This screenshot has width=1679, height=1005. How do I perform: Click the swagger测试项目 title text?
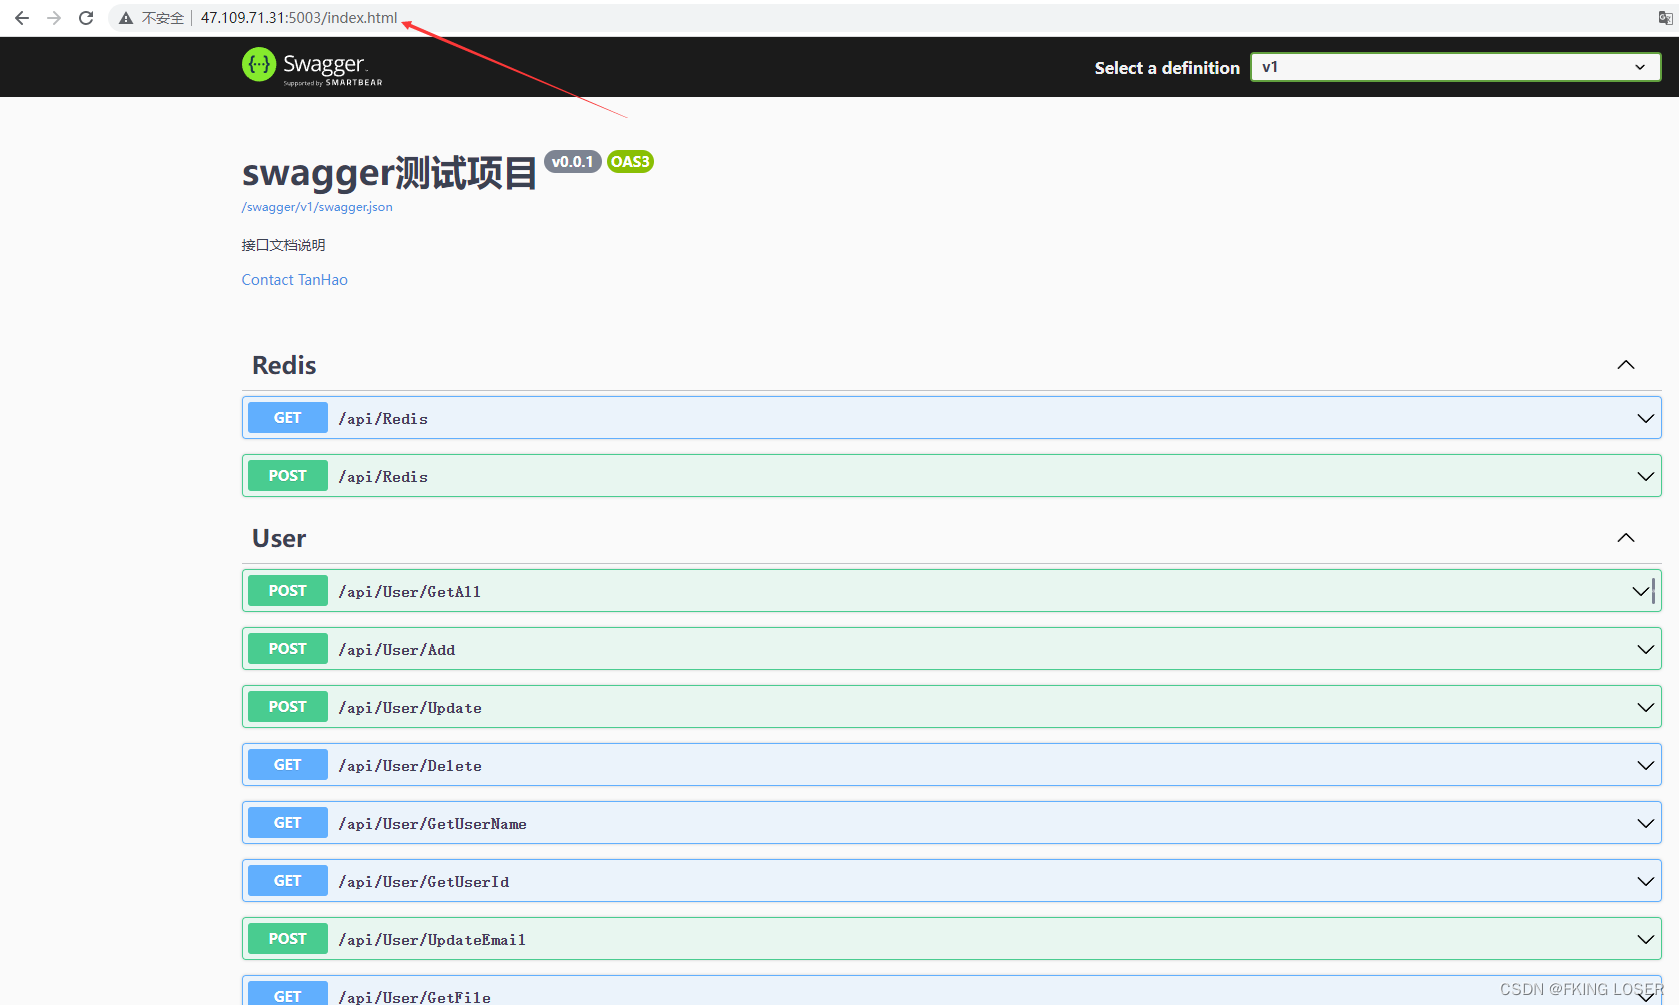(x=390, y=173)
